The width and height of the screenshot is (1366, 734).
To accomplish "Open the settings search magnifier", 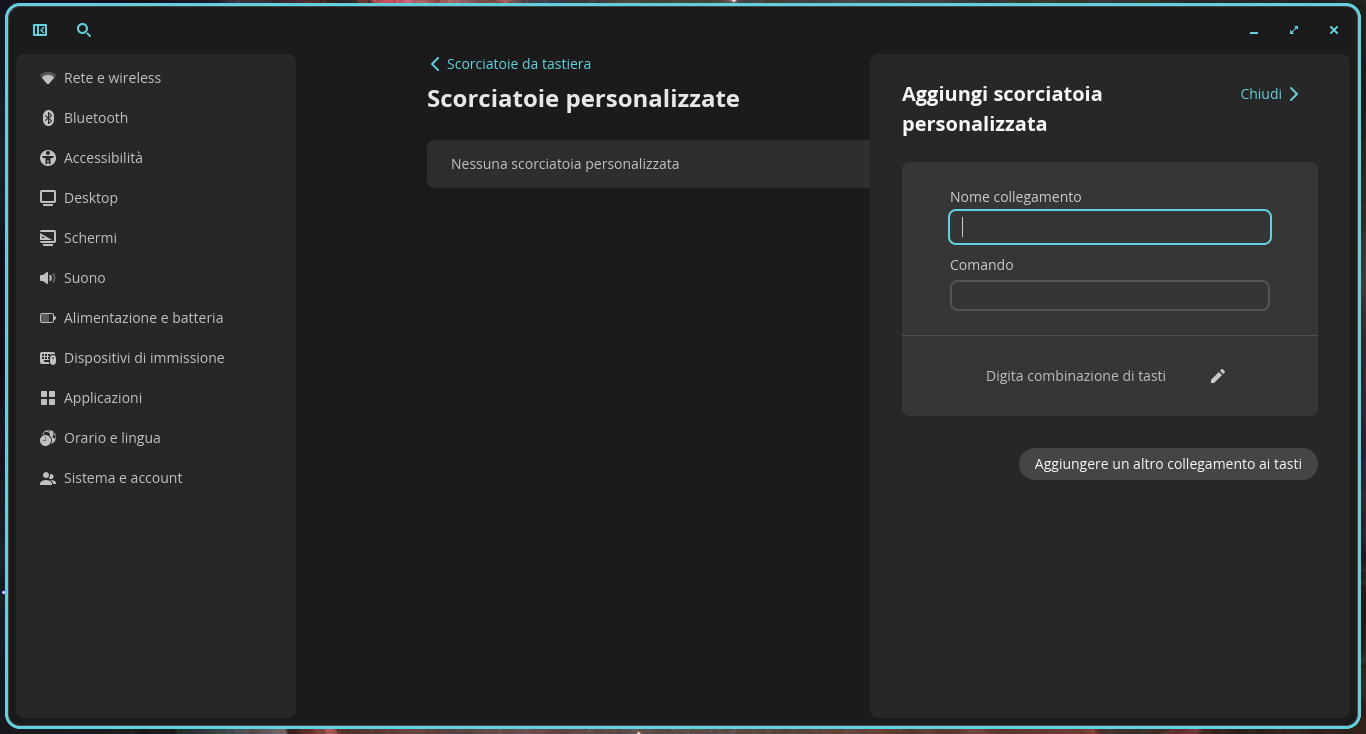I will (x=84, y=30).
